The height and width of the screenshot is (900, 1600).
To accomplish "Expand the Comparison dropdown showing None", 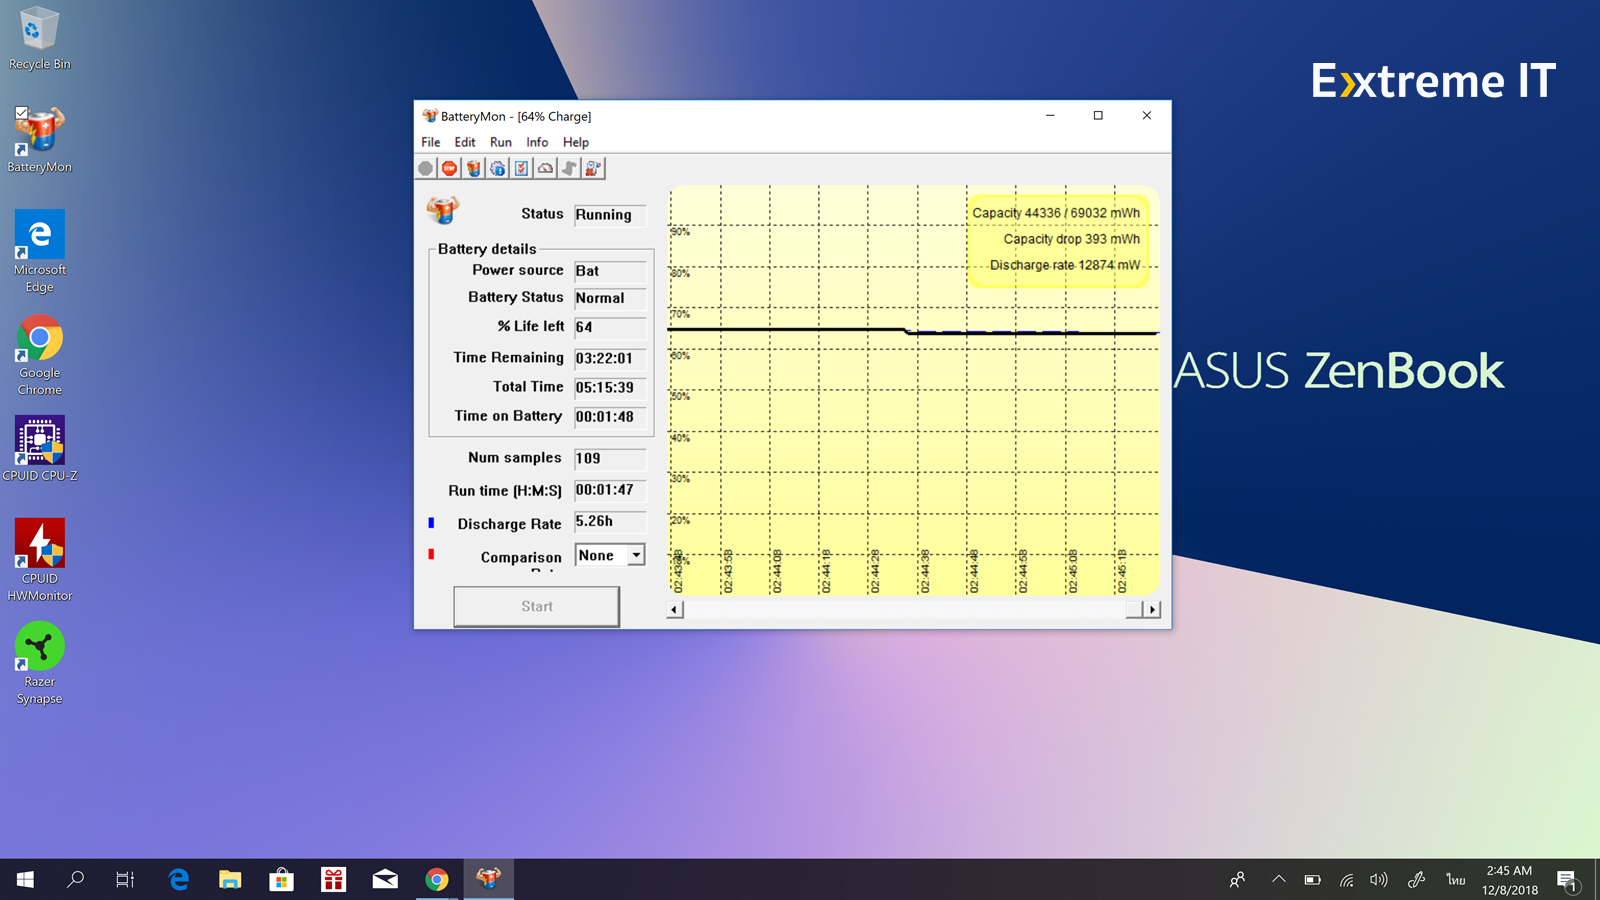I will coord(636,555).
